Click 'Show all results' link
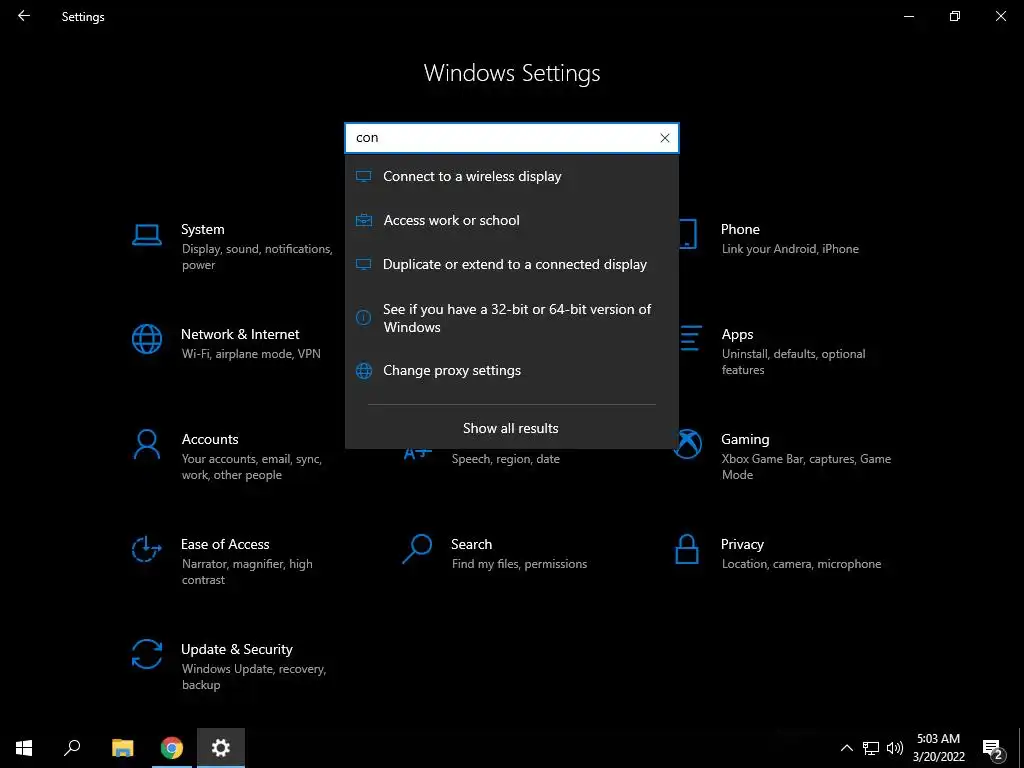Screen dimensions: 1024x768 [511, 428]
